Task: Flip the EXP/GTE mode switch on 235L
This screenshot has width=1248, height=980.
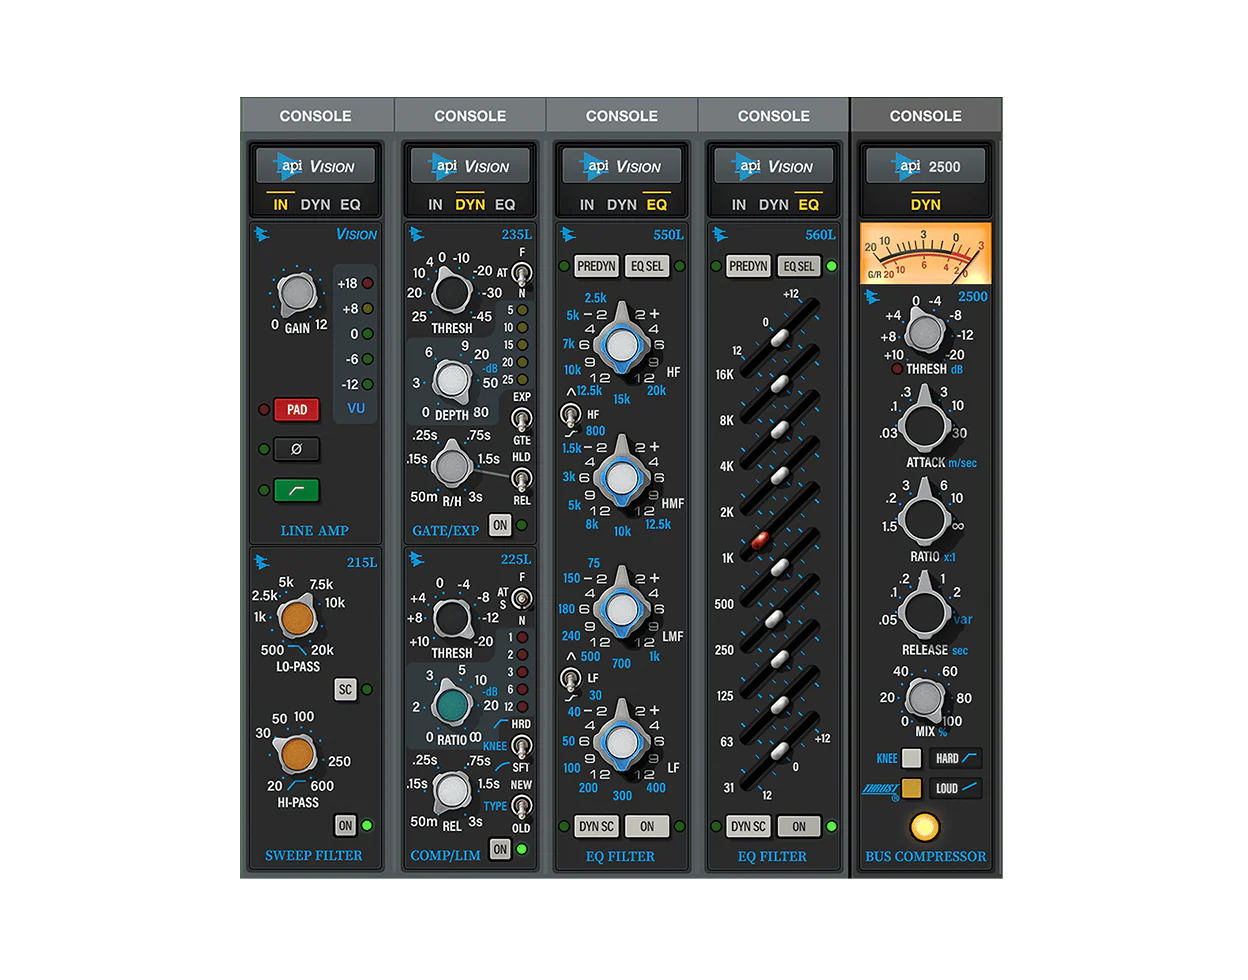Action: 521,419
